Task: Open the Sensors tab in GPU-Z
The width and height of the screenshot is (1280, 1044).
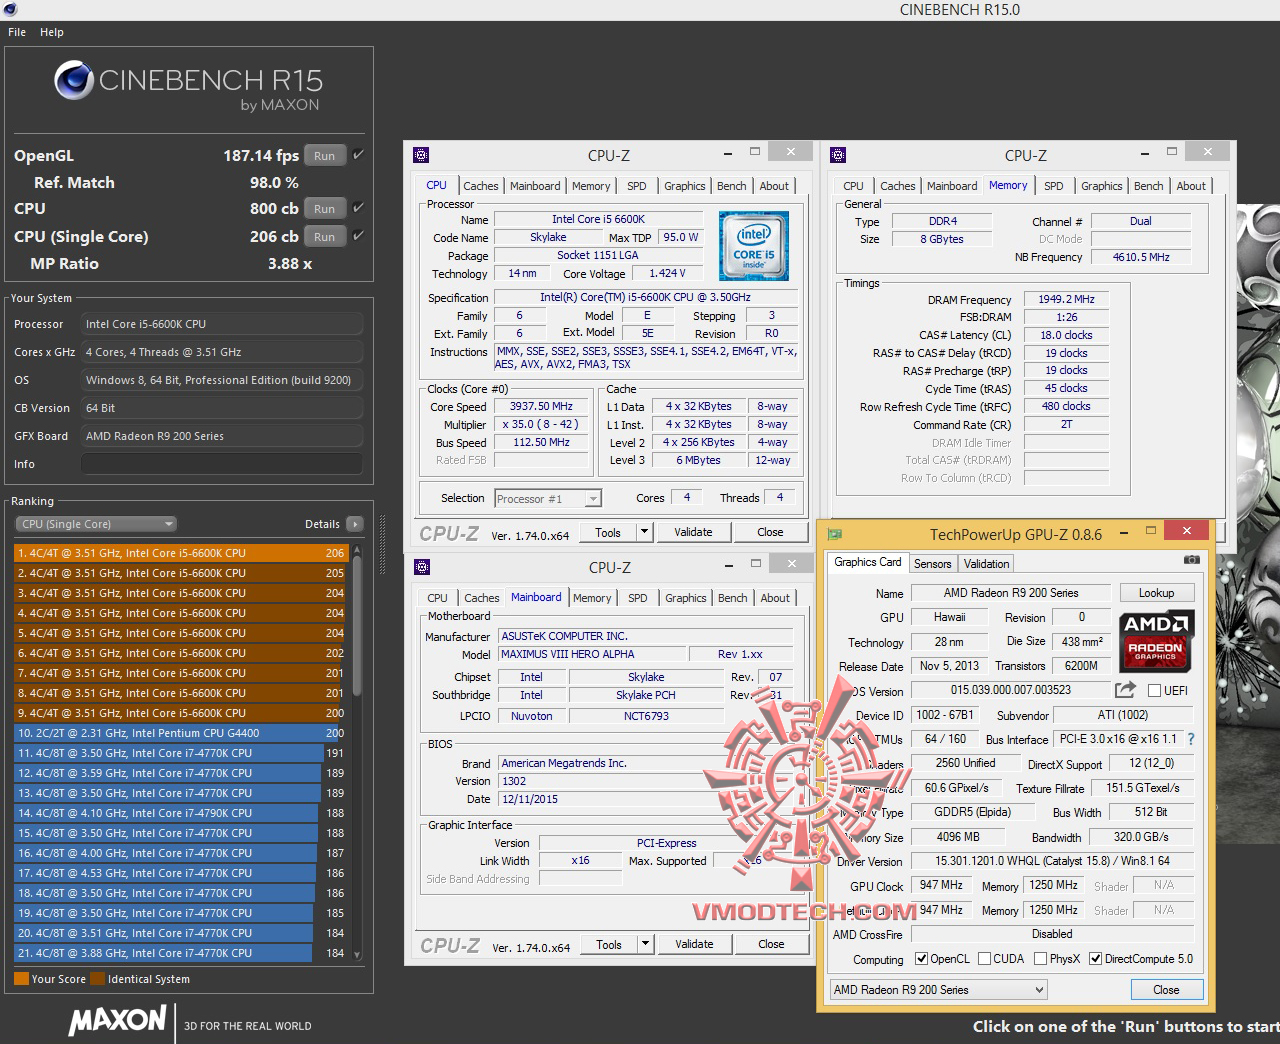Action: point(933,564)
